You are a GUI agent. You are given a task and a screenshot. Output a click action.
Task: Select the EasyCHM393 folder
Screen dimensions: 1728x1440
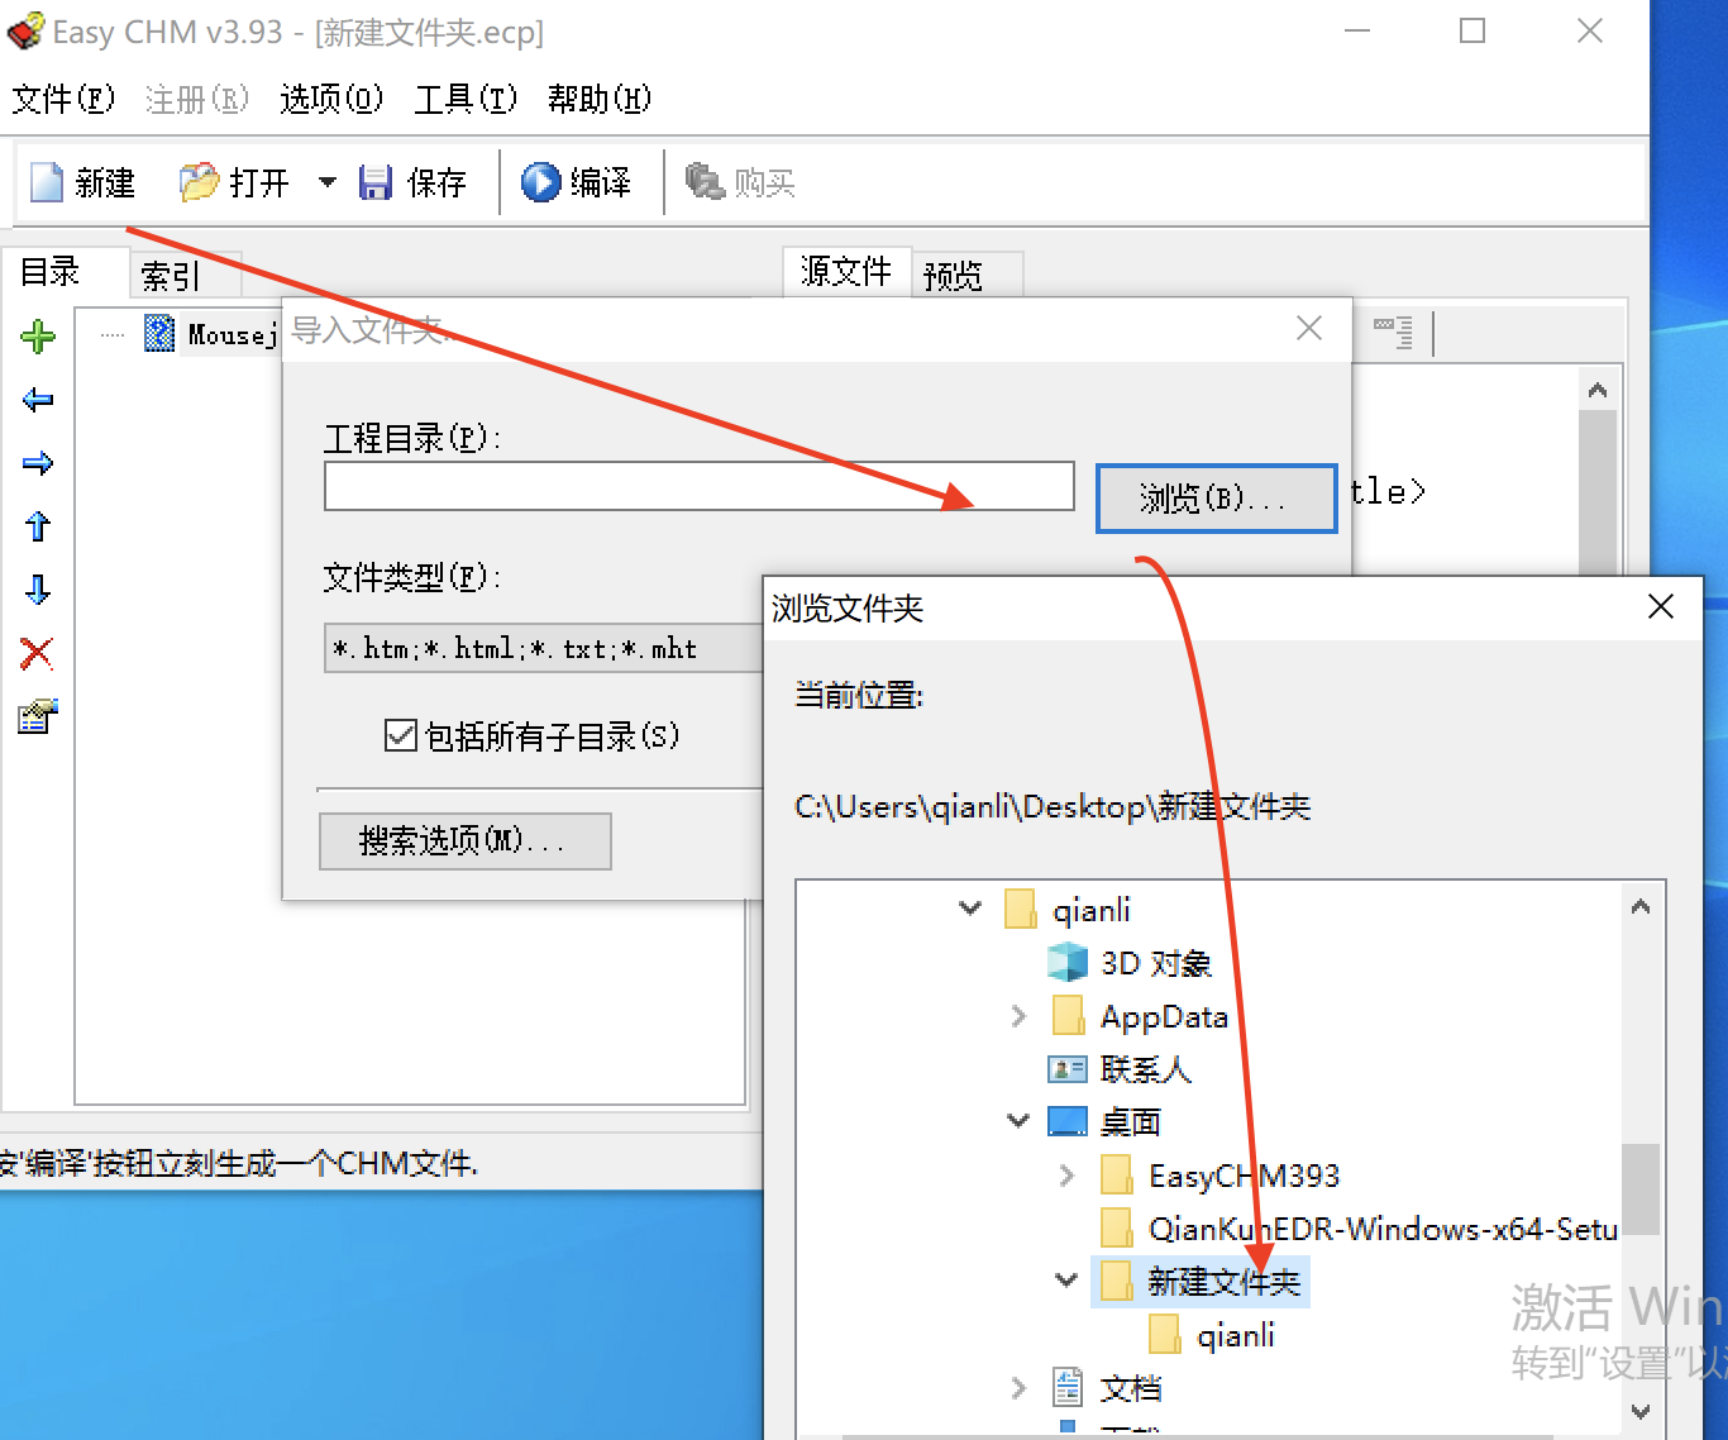1243,1176
